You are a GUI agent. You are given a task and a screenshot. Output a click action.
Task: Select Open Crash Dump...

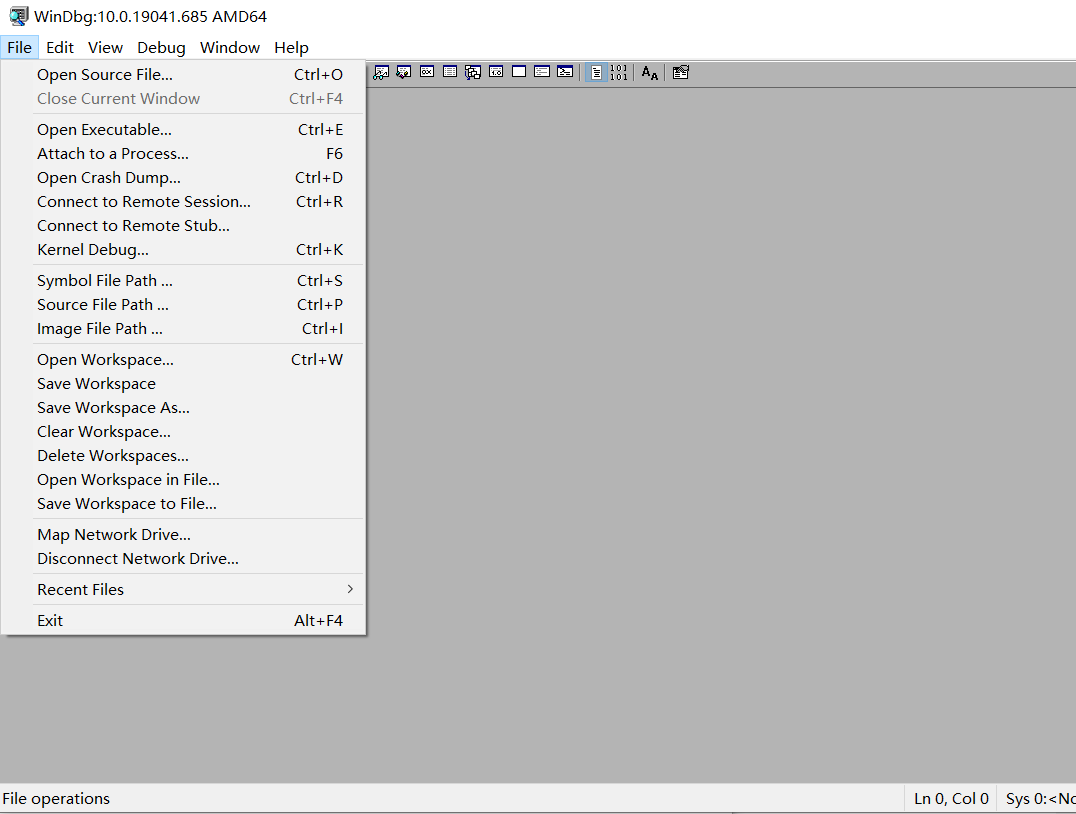coord(183,177)
